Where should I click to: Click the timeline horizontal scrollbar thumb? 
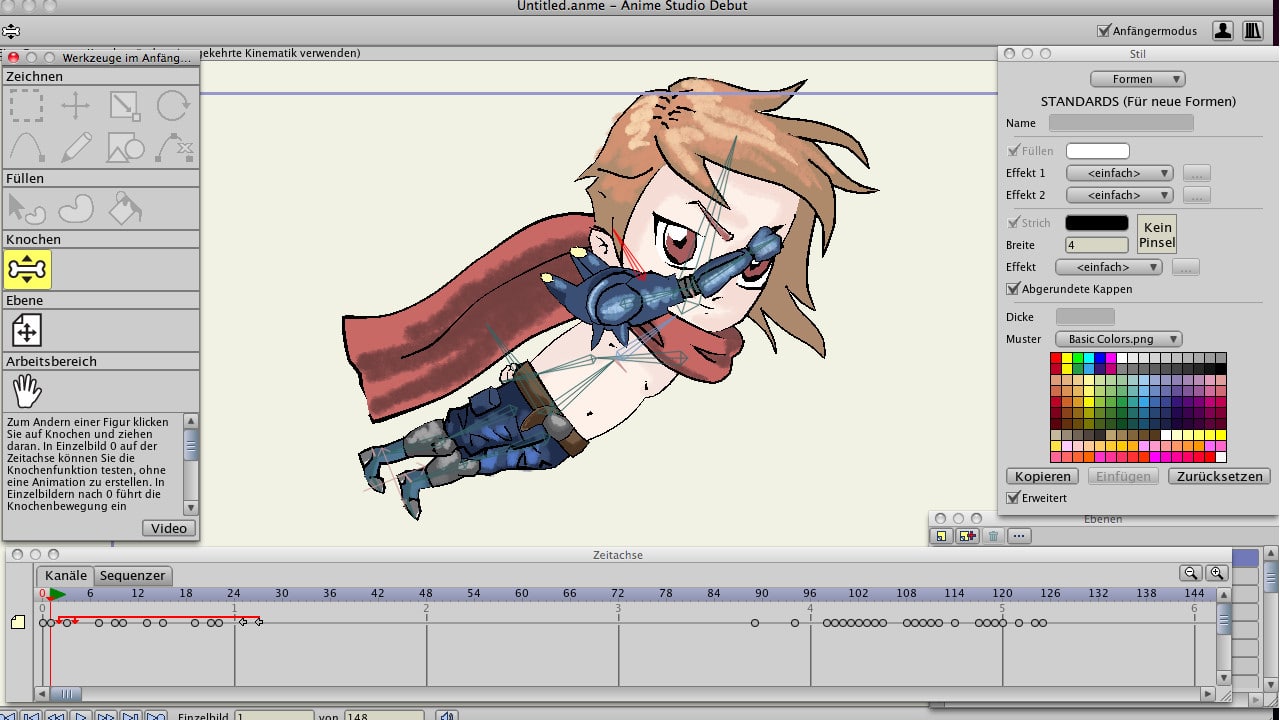pos(66,694)
